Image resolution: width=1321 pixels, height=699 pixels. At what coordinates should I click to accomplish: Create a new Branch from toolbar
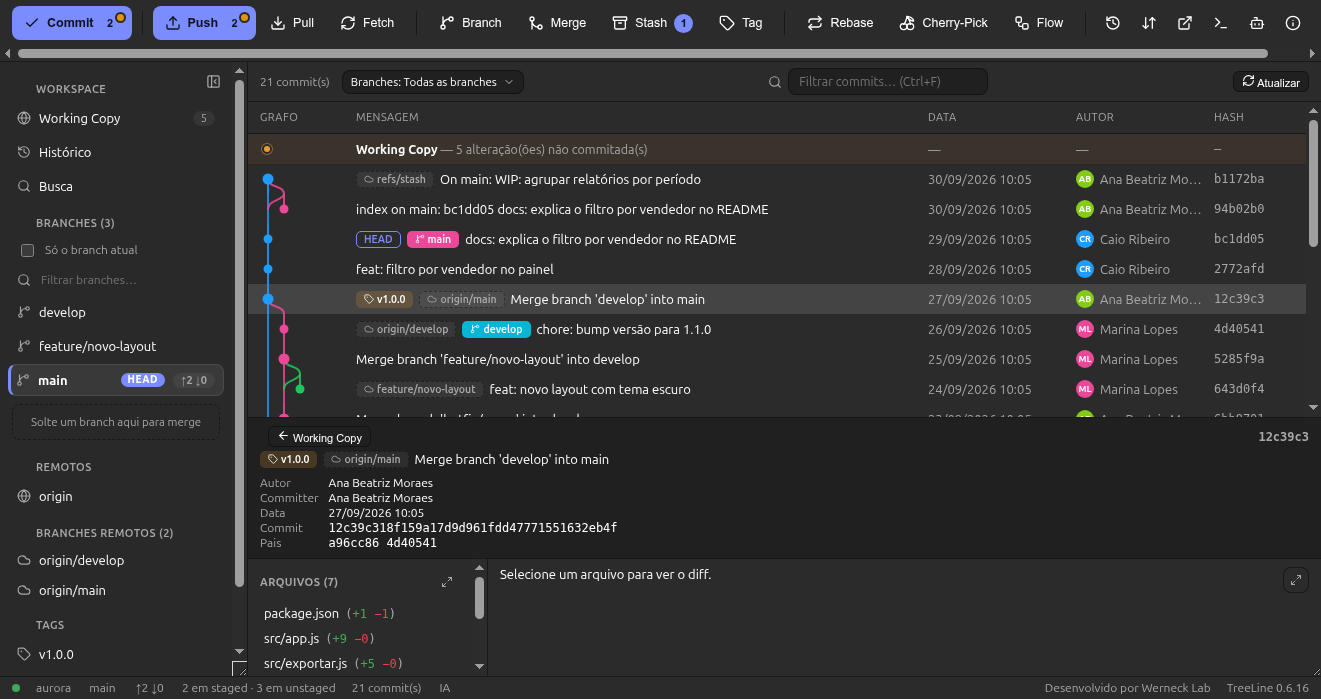(x=470, y=23)
